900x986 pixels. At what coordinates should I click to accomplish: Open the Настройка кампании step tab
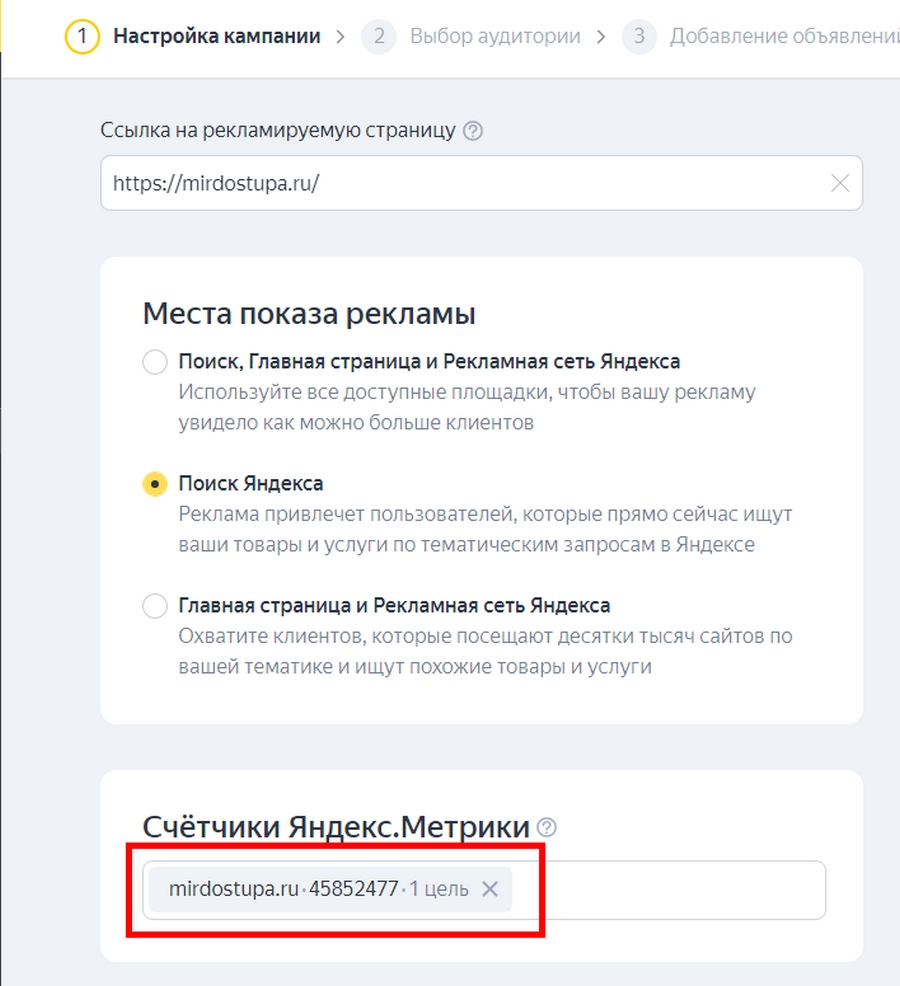[x=217, y=37]
